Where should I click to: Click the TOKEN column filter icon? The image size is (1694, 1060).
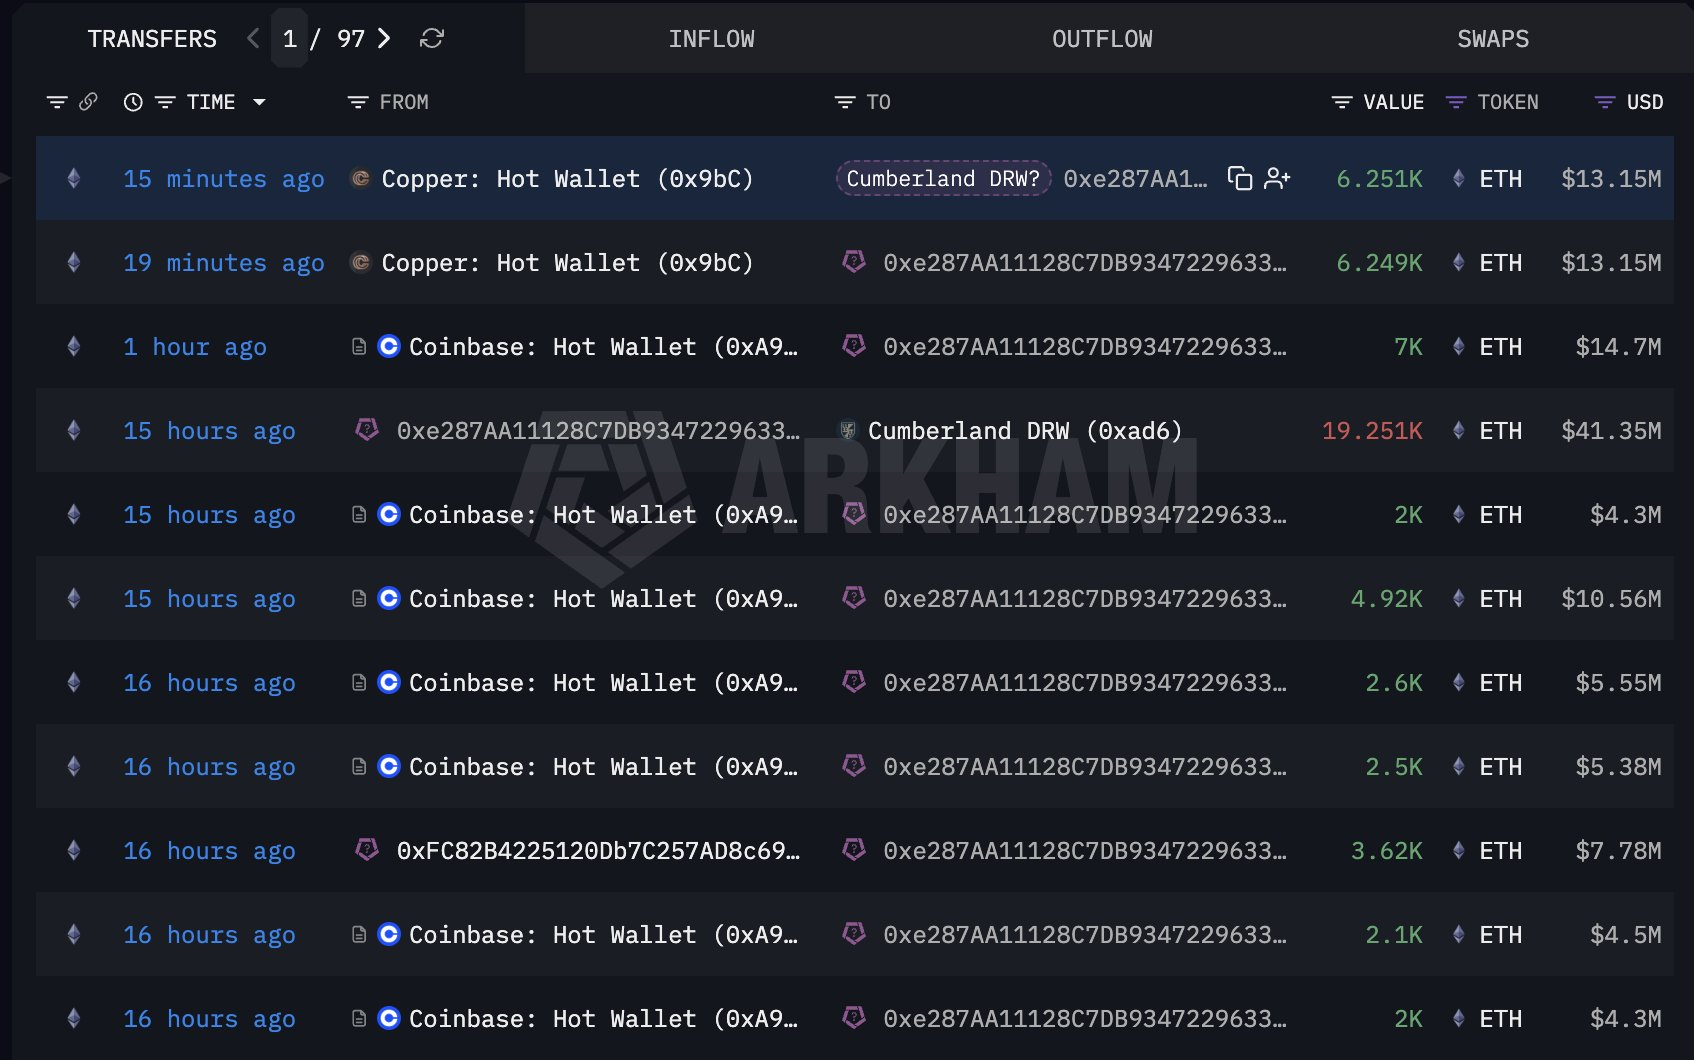1456,102
